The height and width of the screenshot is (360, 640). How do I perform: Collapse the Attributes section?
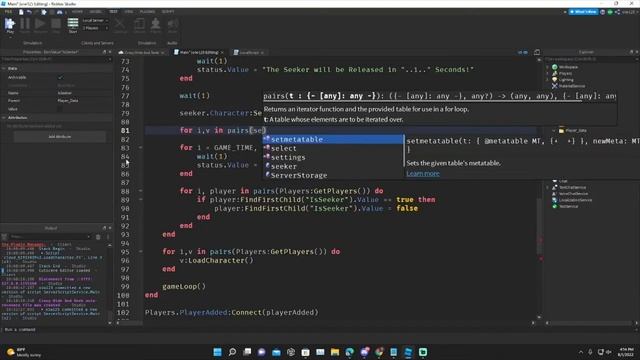(x=4, y=118)
